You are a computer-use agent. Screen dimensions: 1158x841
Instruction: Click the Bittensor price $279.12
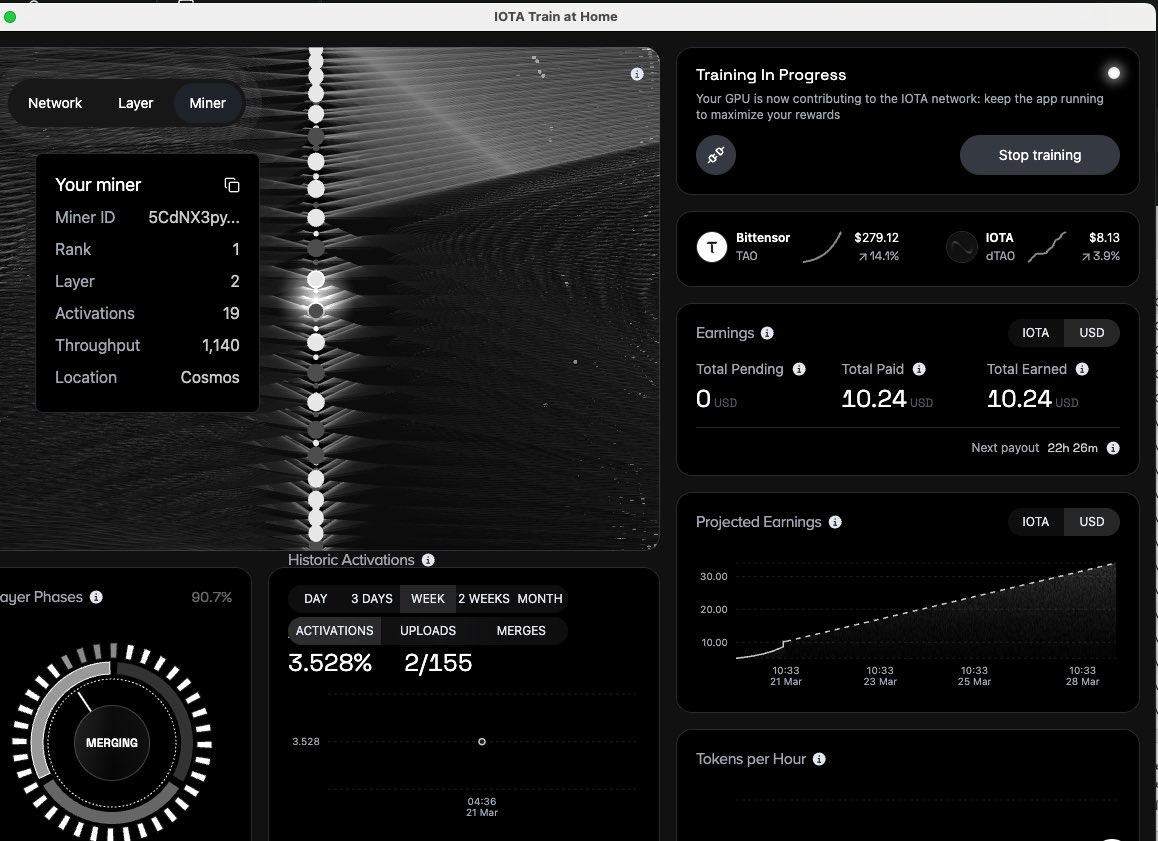pyautogui.click(x=877, y=238)
